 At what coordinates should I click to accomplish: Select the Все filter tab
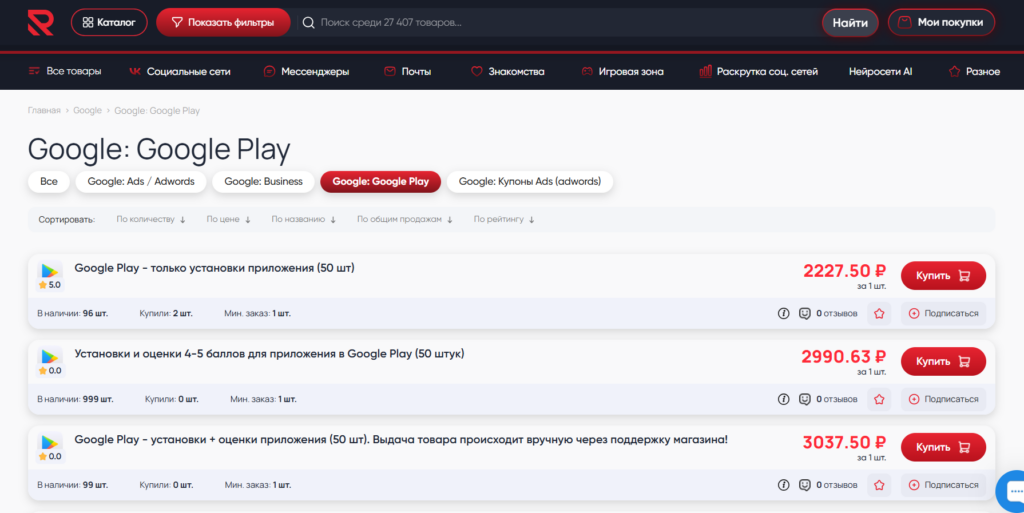48,181
